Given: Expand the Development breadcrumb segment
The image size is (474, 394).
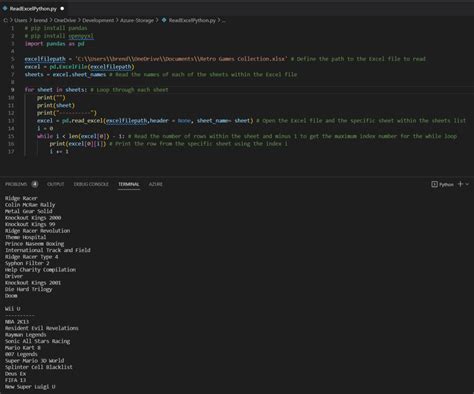Looking at the screenshot, I should [x=98, y=20].
